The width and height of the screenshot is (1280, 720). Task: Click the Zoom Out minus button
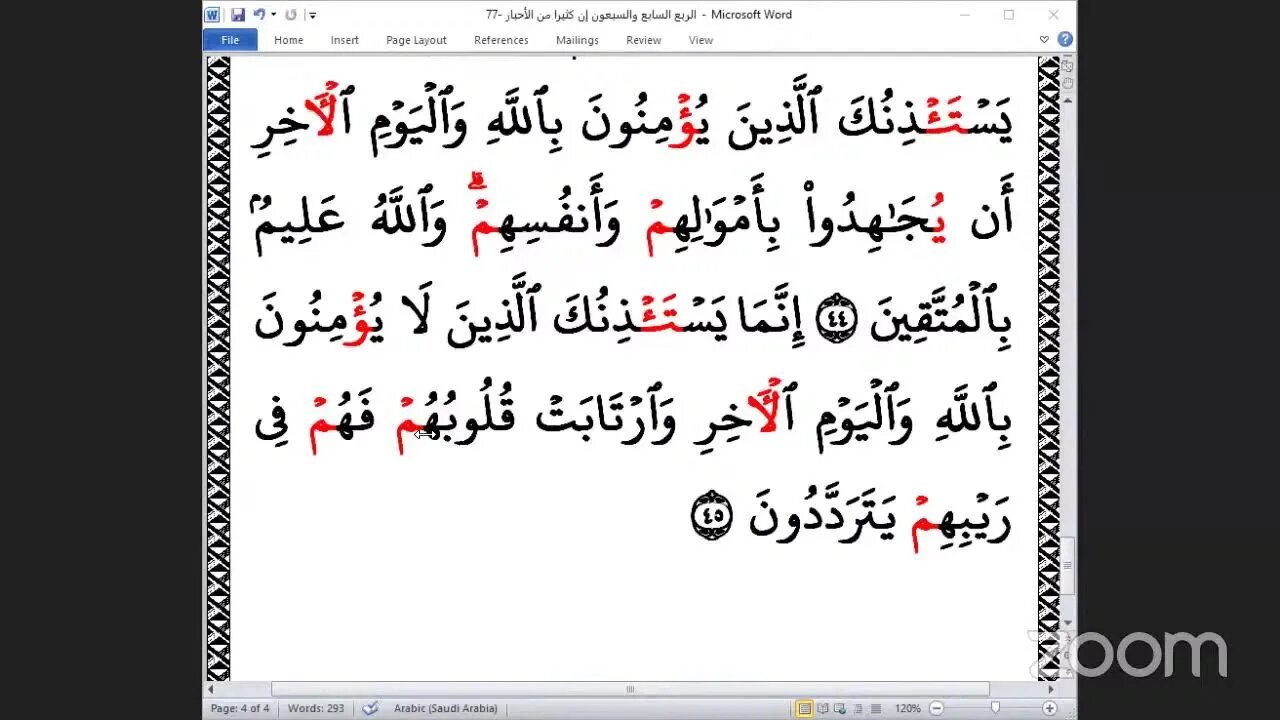[936, 708]
